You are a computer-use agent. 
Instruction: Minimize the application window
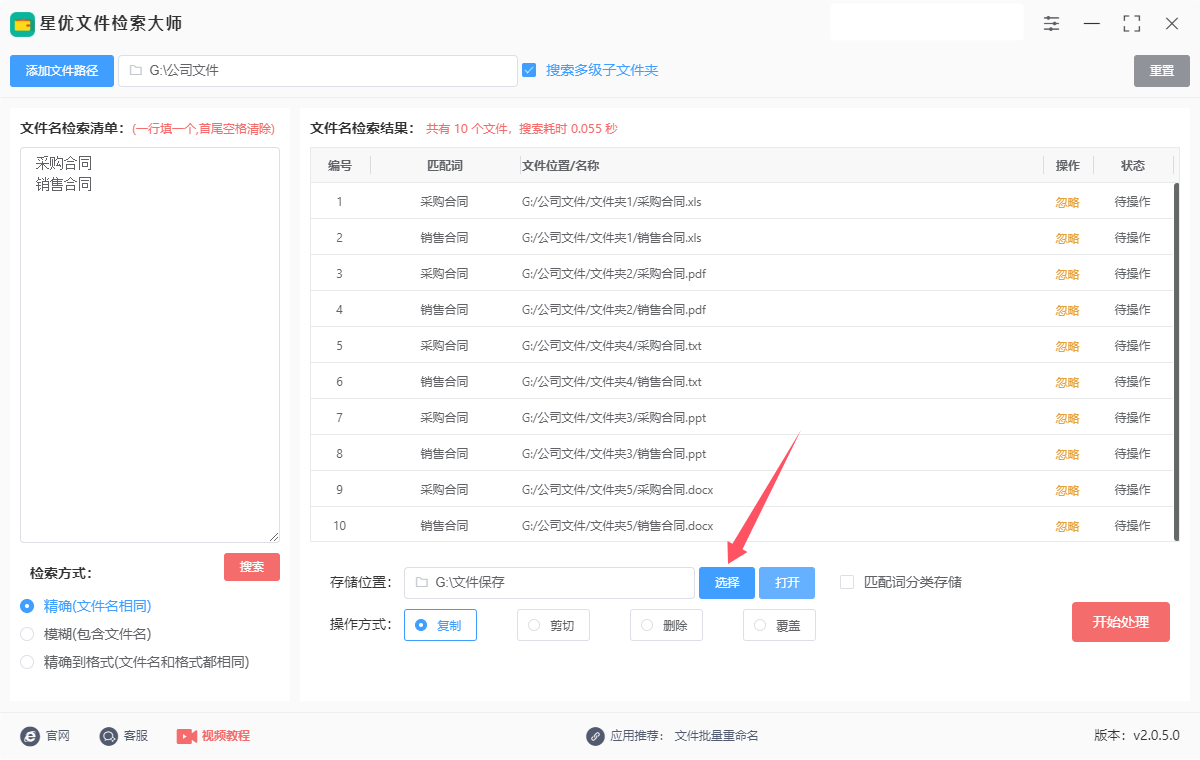(1092, 23)
